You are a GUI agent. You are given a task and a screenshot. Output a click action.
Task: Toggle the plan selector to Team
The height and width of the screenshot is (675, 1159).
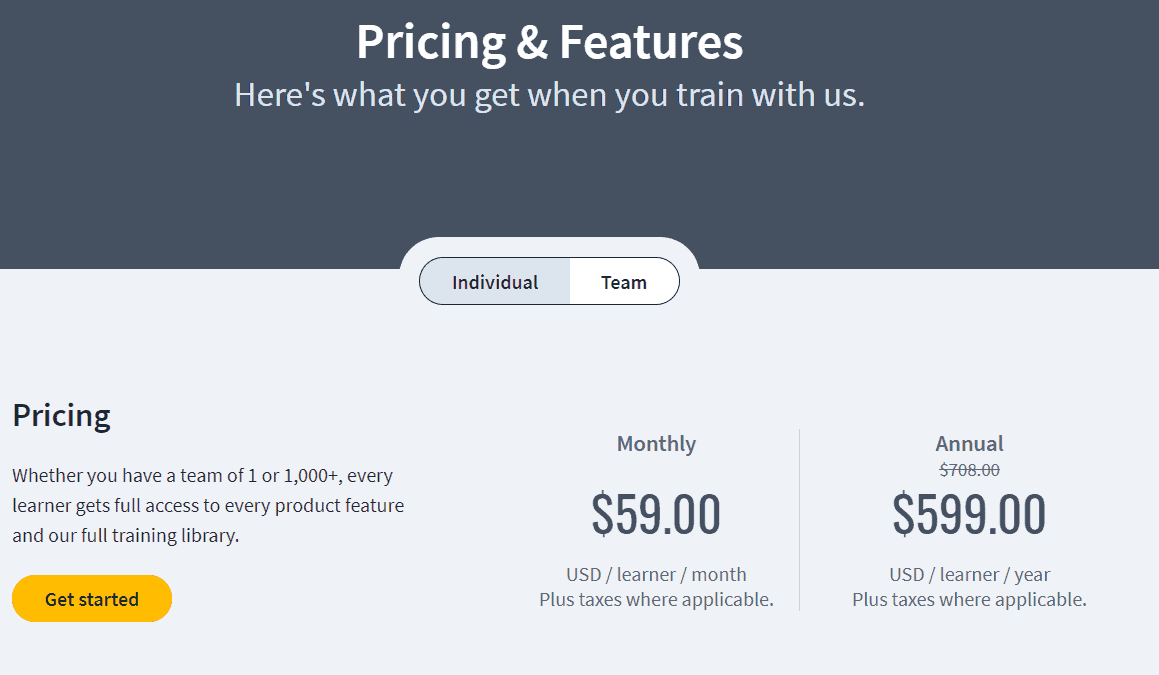point(623,281)
